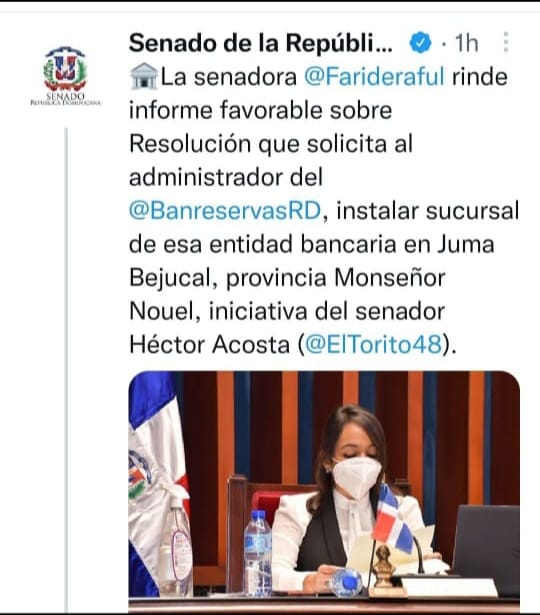Screen dimensions: 540x615
Task: Click the 'informe favorable sobre' tweet line
Action: point(260,110)
